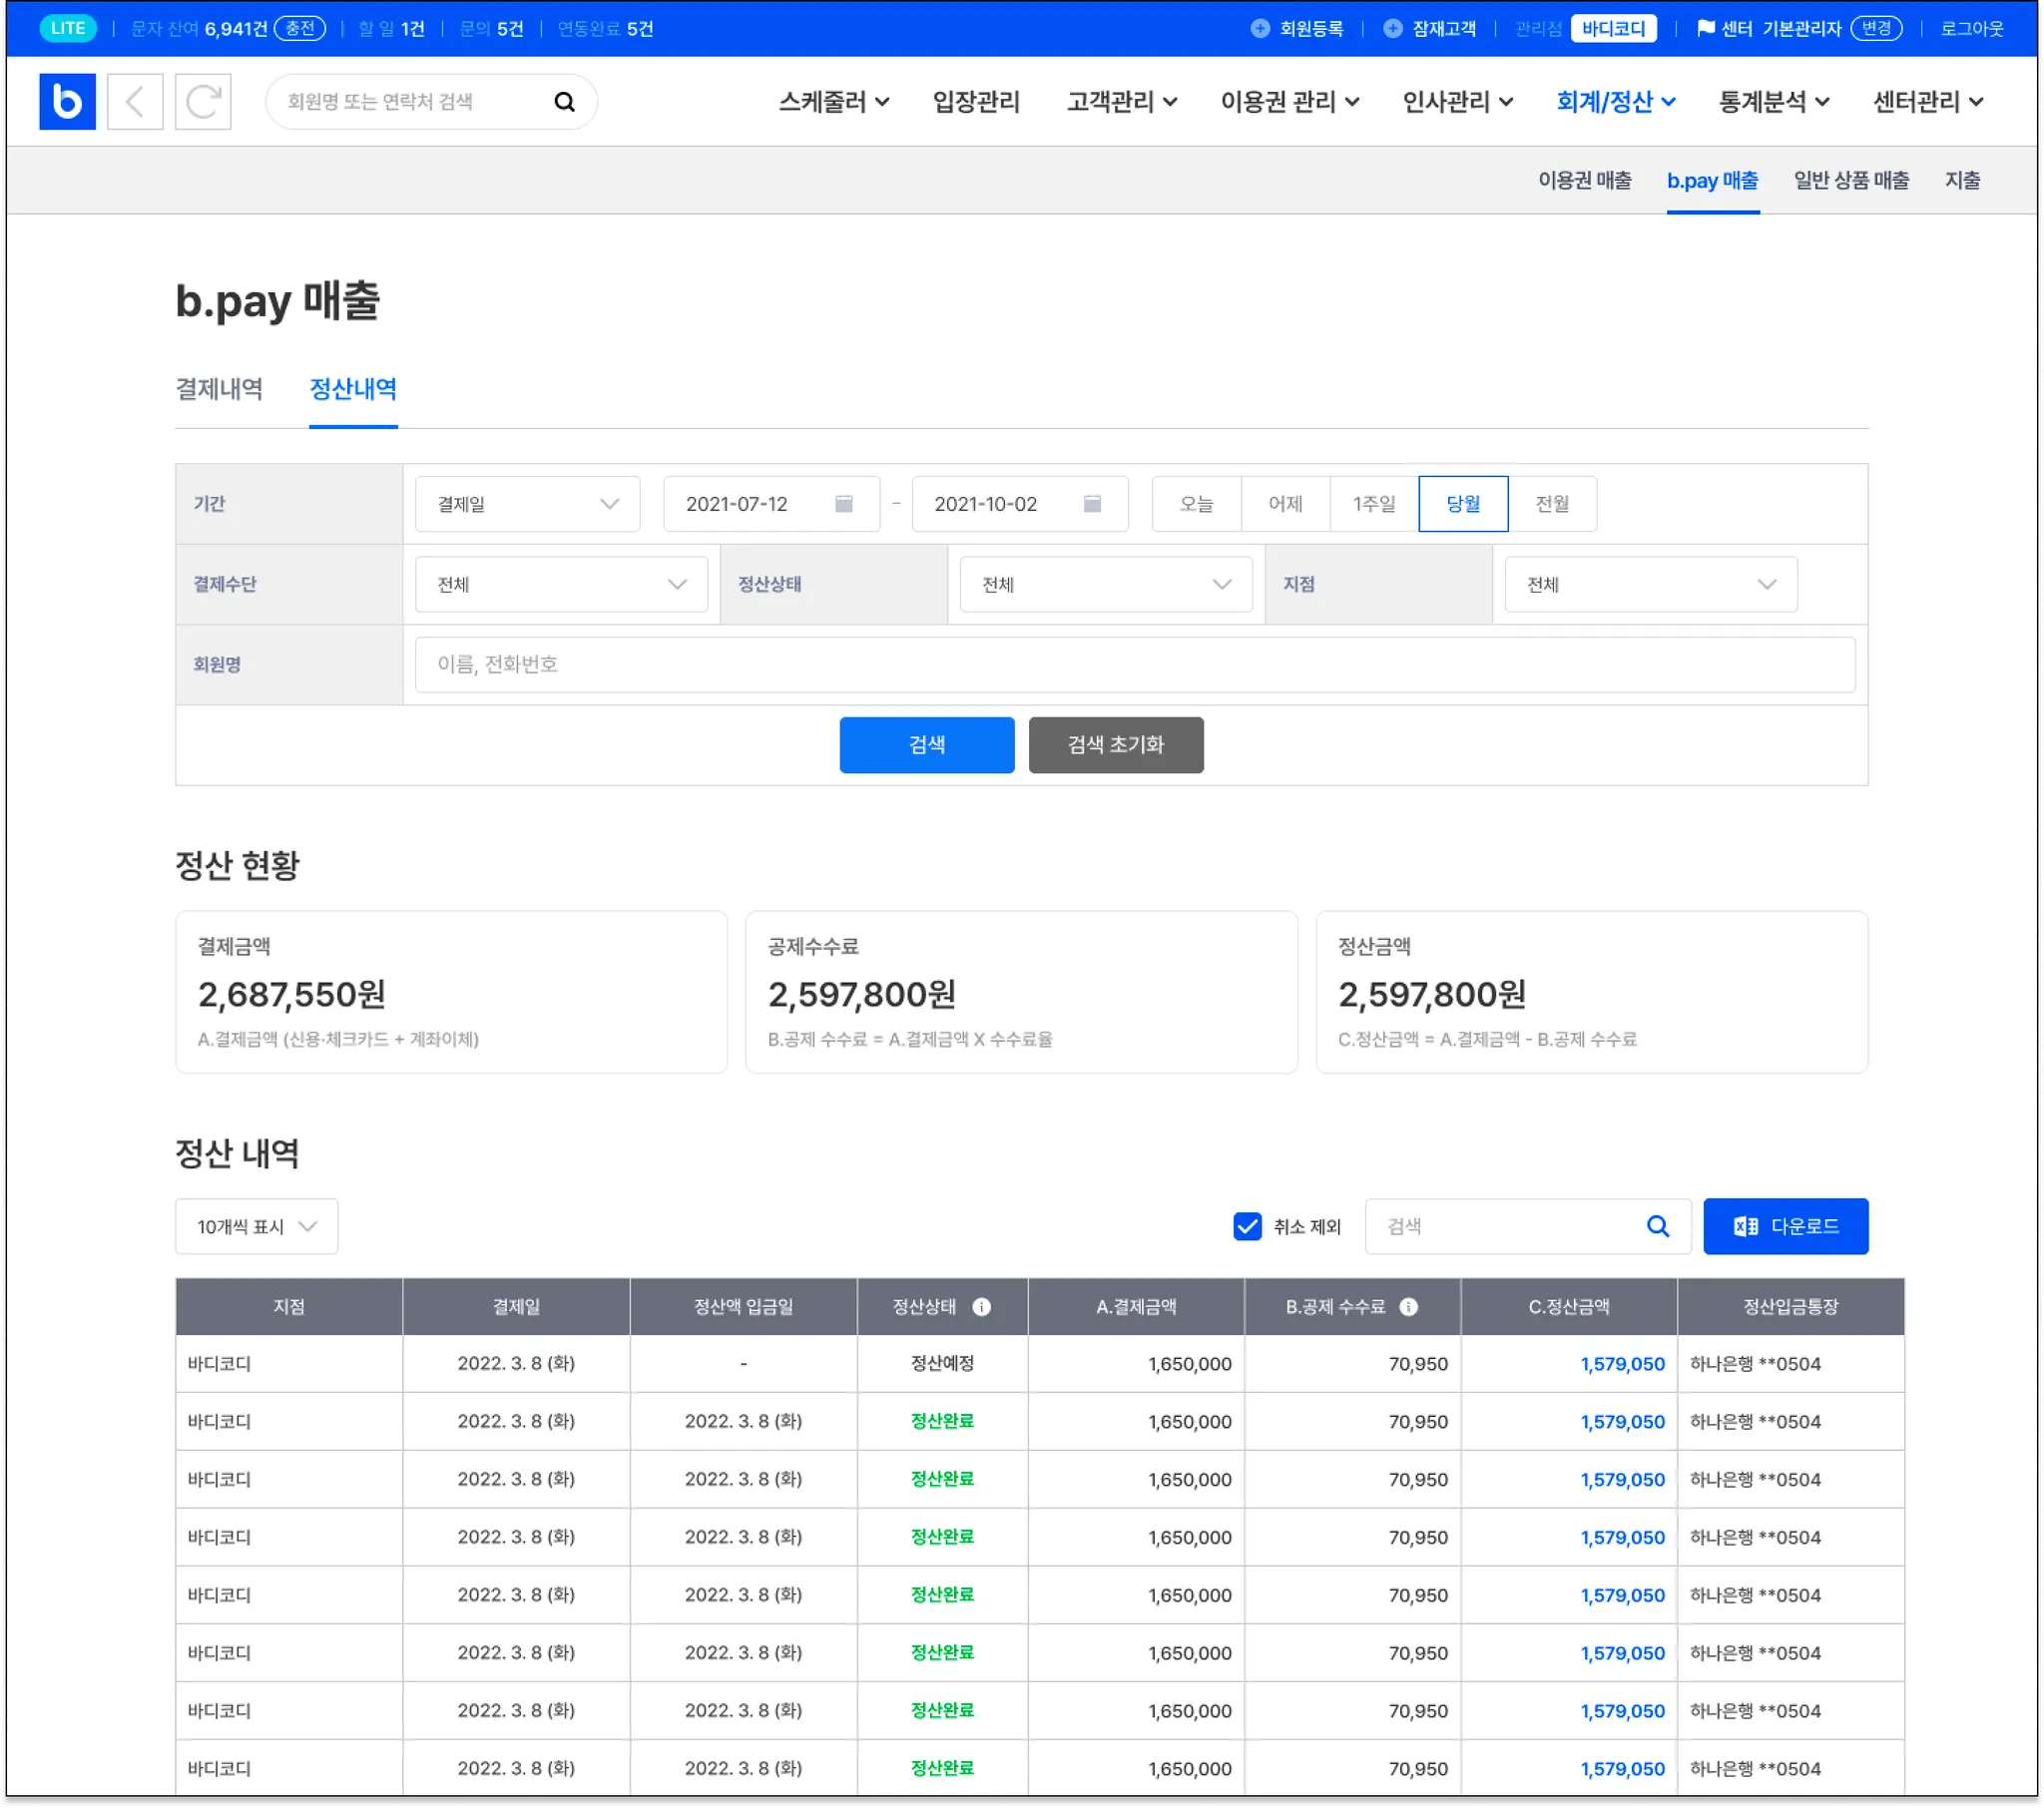This screenshot has height=1808, width=2044.
Task: Open the start date calendar icon
Action: coord(844,504)
